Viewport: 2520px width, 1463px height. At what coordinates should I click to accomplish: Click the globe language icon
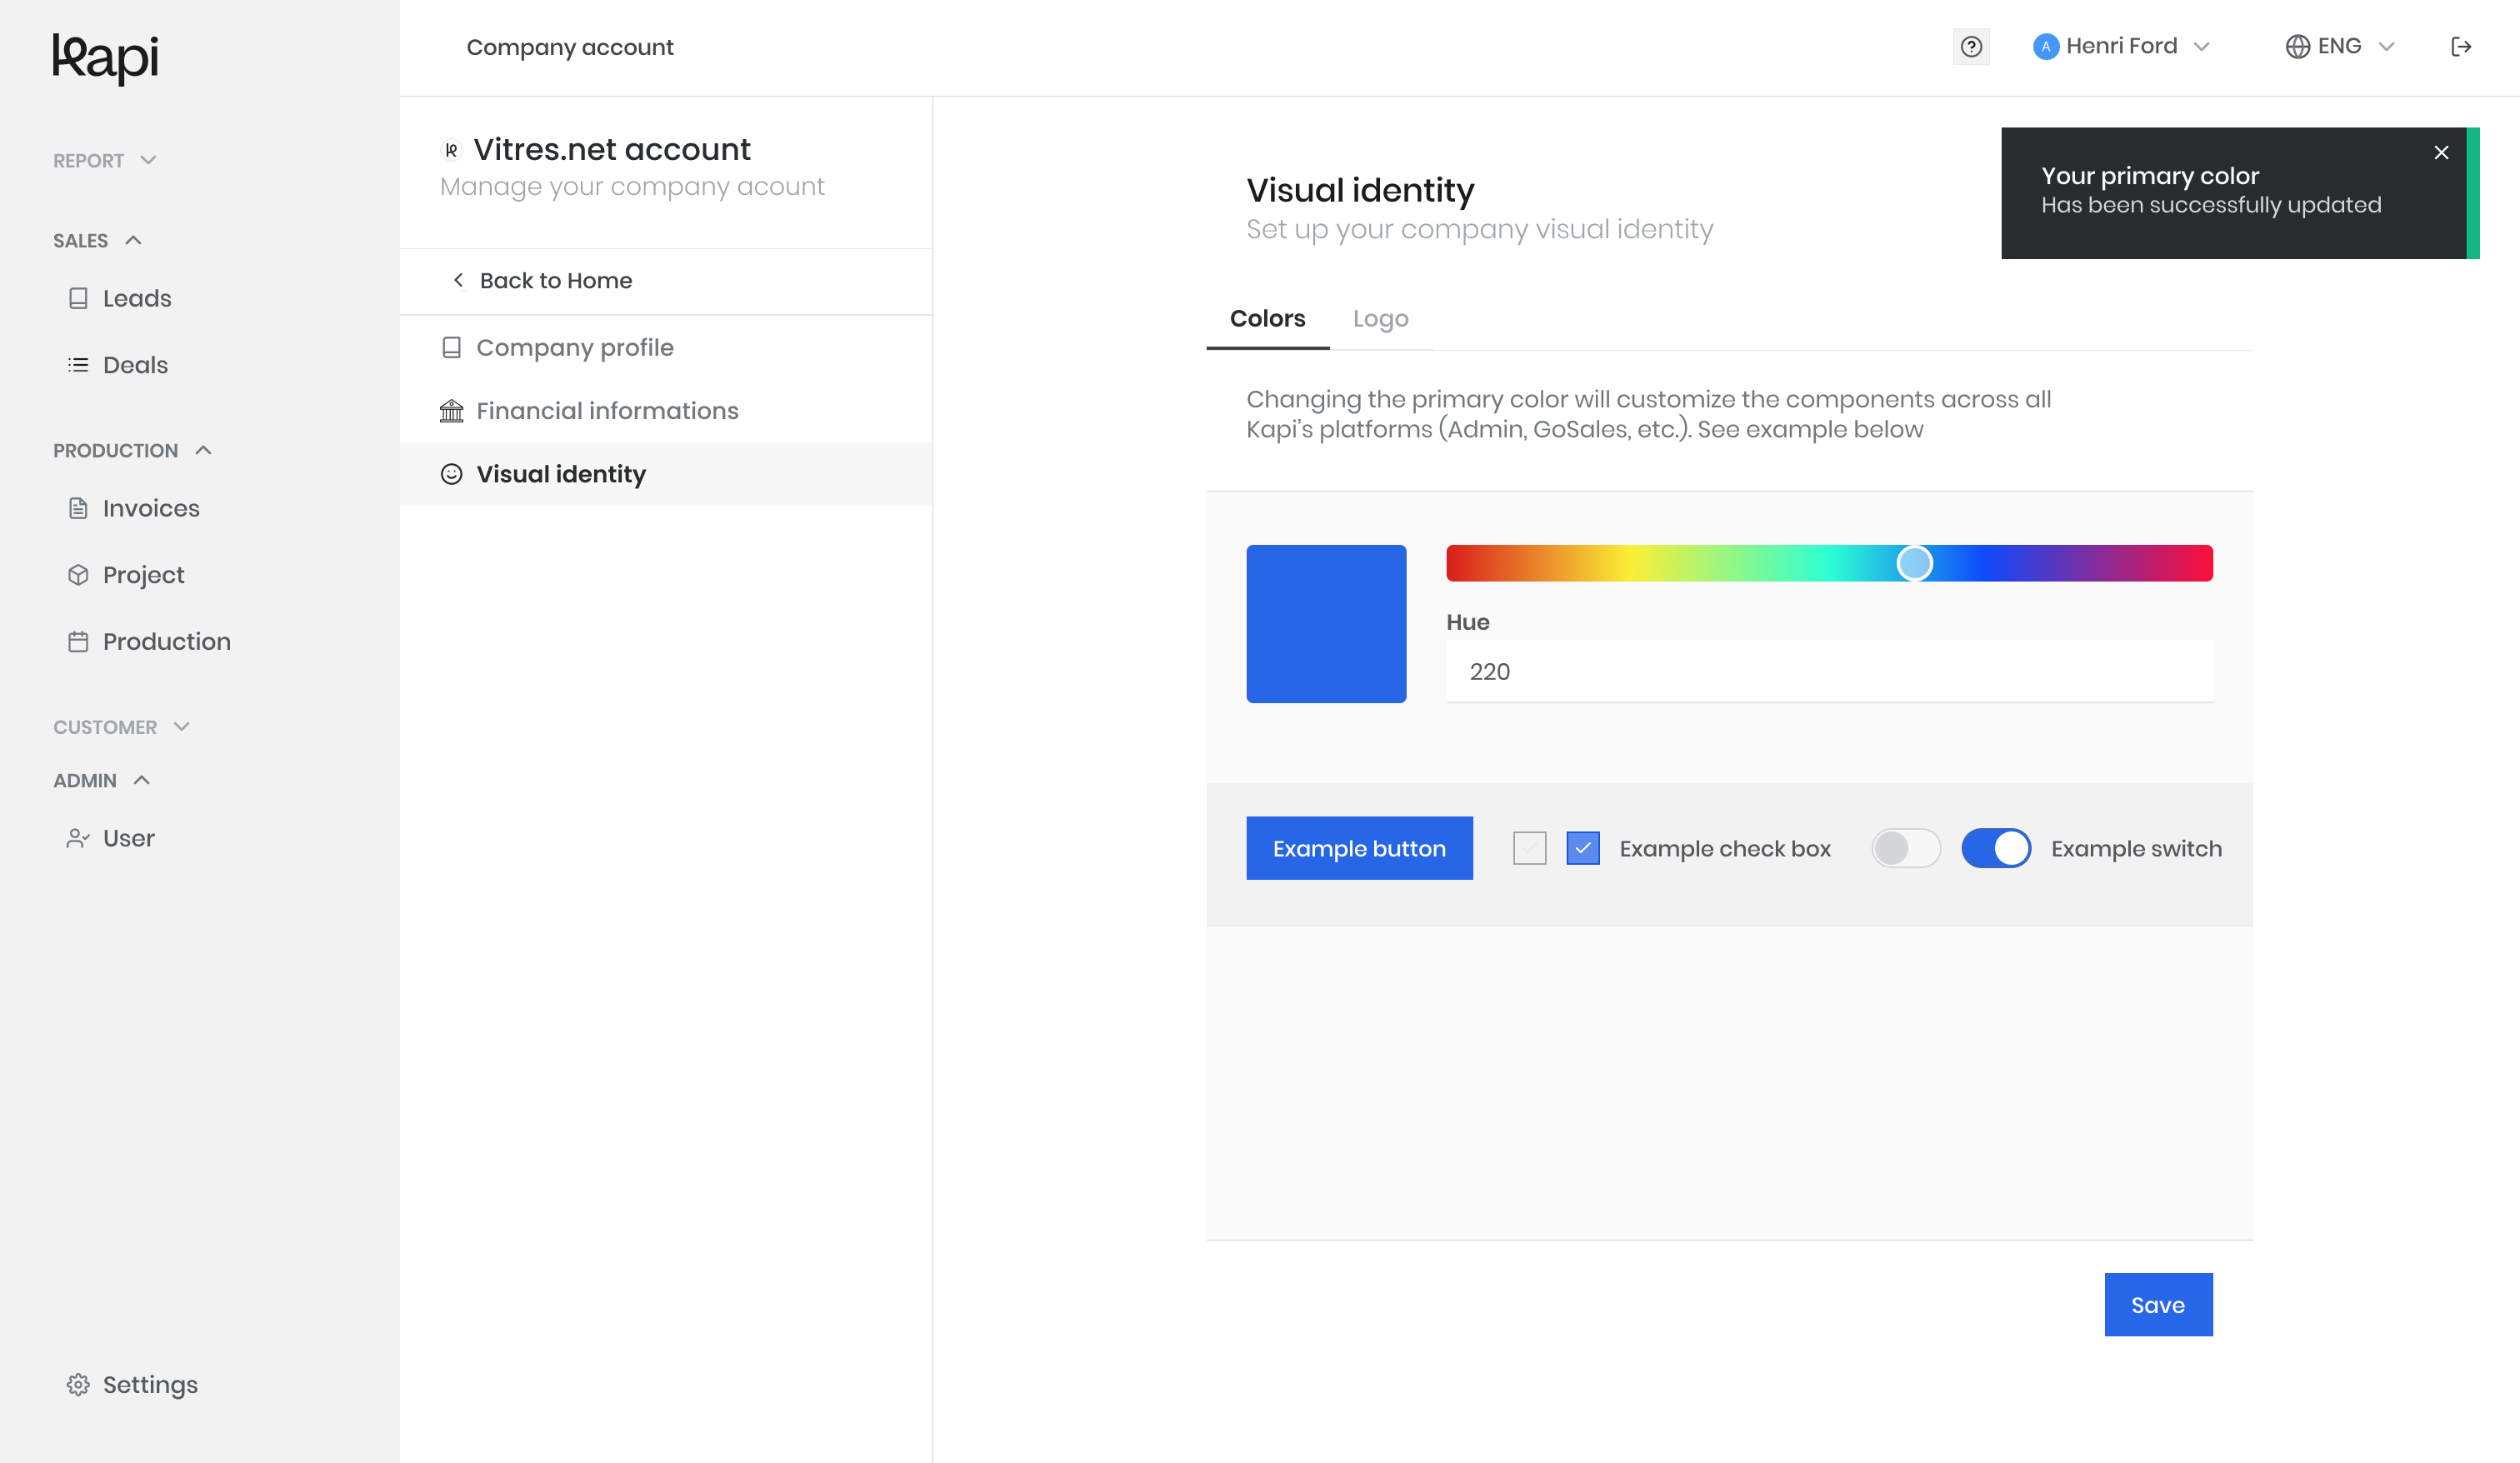click(2298, 47)
